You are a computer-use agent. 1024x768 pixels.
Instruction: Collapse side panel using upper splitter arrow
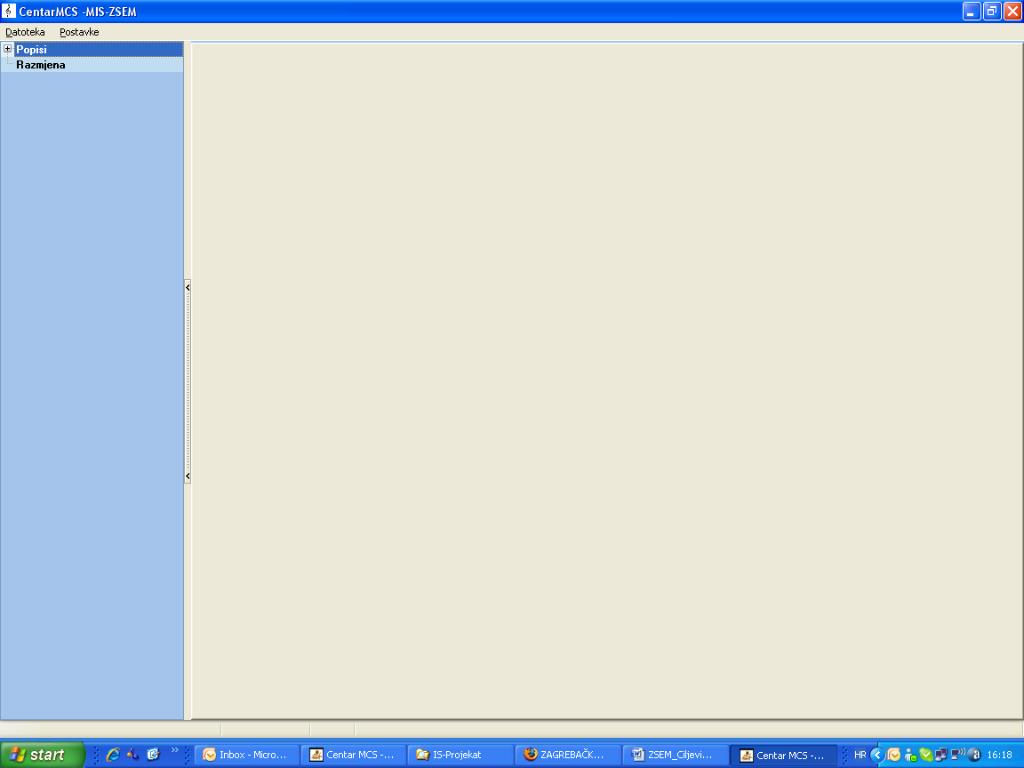[187, 287]
